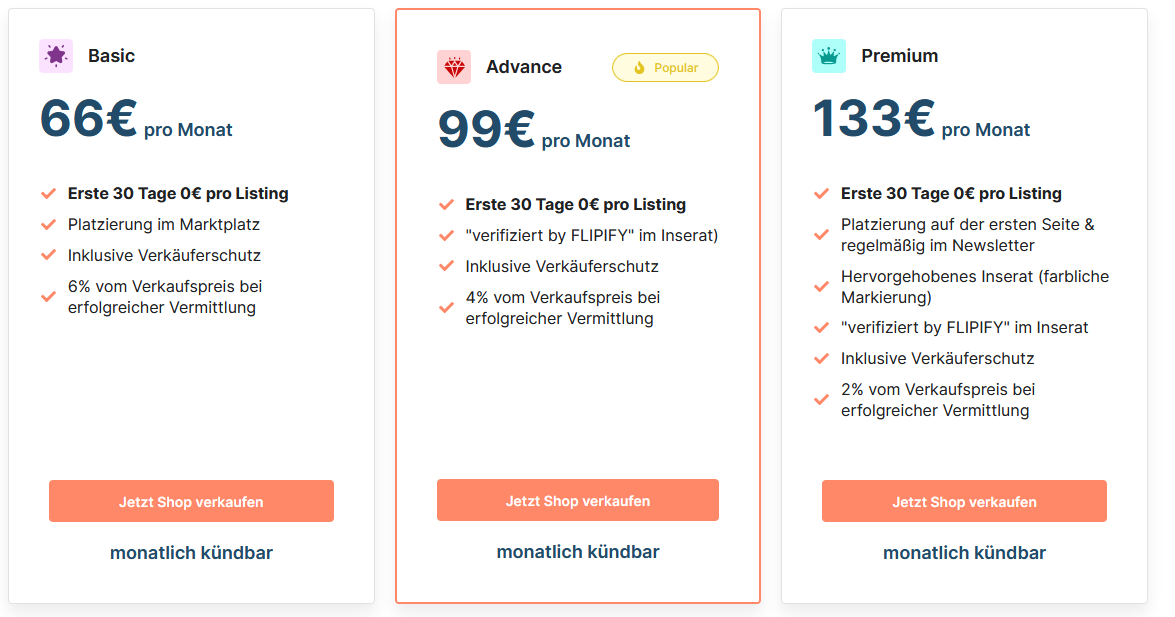This screenshot has height=617, width=1175.
Task: Click checkmark beside 4% vom Verkaufspreis
Action: point(447,307)
